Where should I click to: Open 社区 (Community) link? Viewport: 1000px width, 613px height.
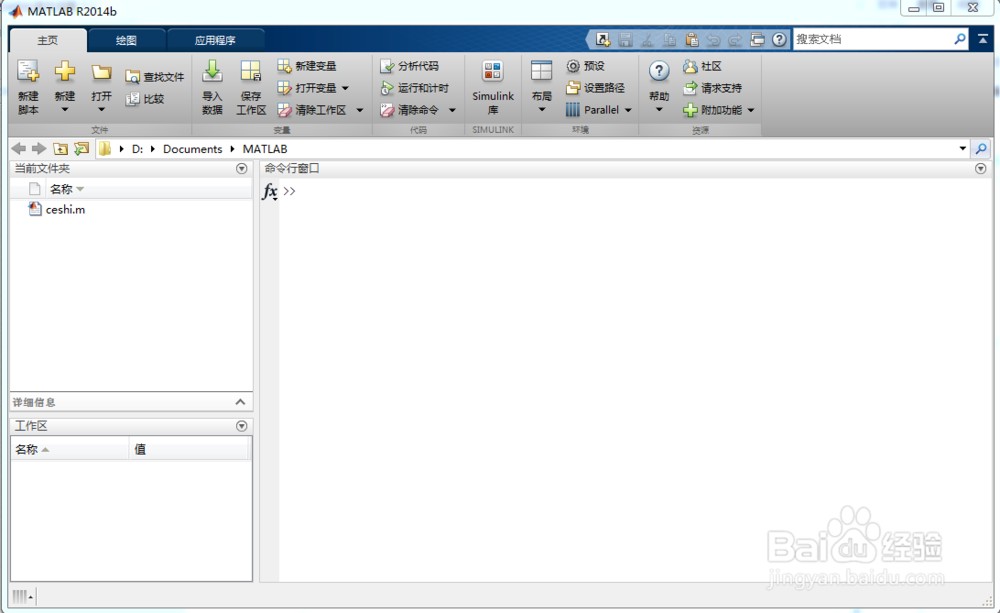click(702, 66)
